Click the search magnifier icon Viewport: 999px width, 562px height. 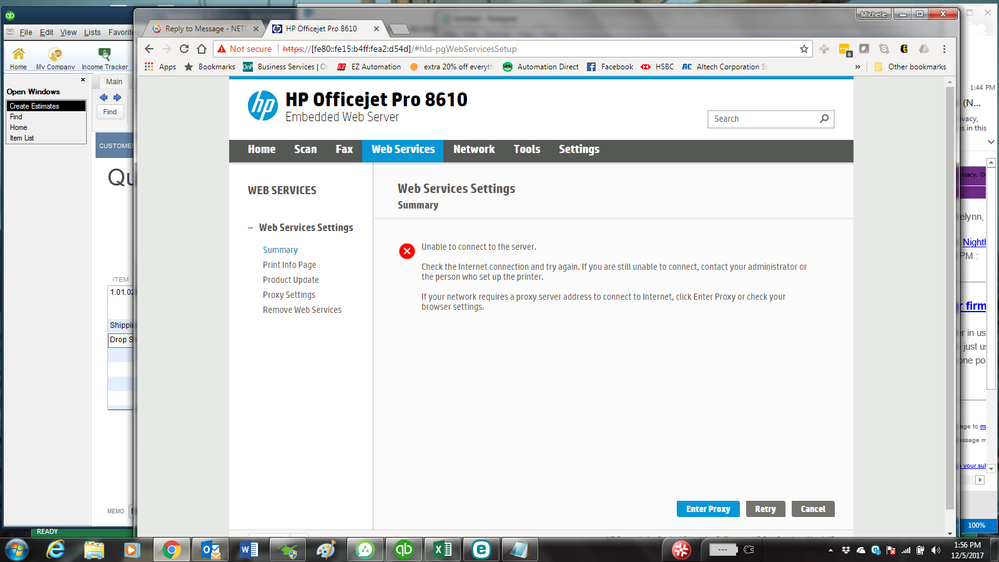(824, 119)
